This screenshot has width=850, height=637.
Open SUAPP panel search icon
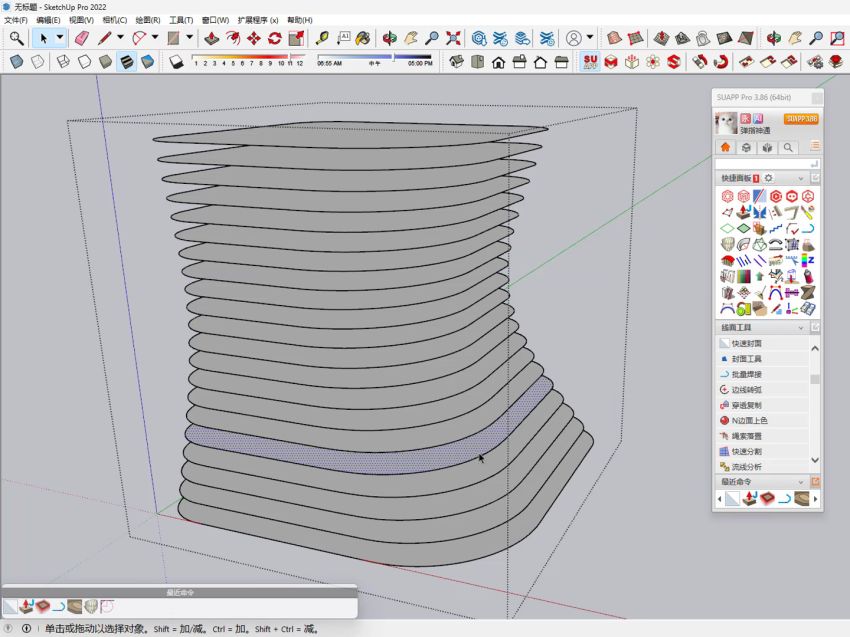tap(788, 147)
